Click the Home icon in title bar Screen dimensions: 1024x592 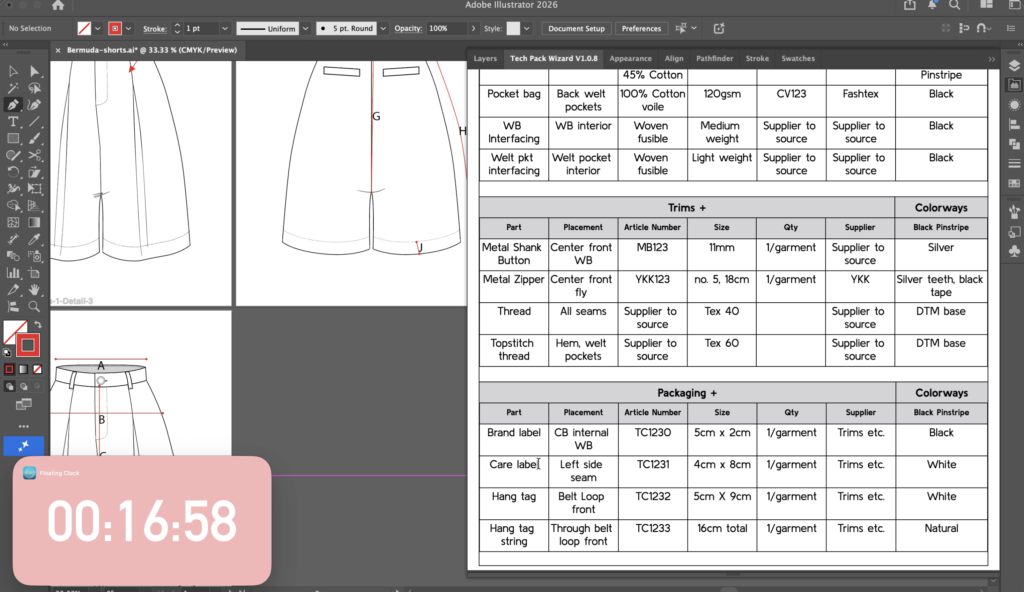click(58, 6)
